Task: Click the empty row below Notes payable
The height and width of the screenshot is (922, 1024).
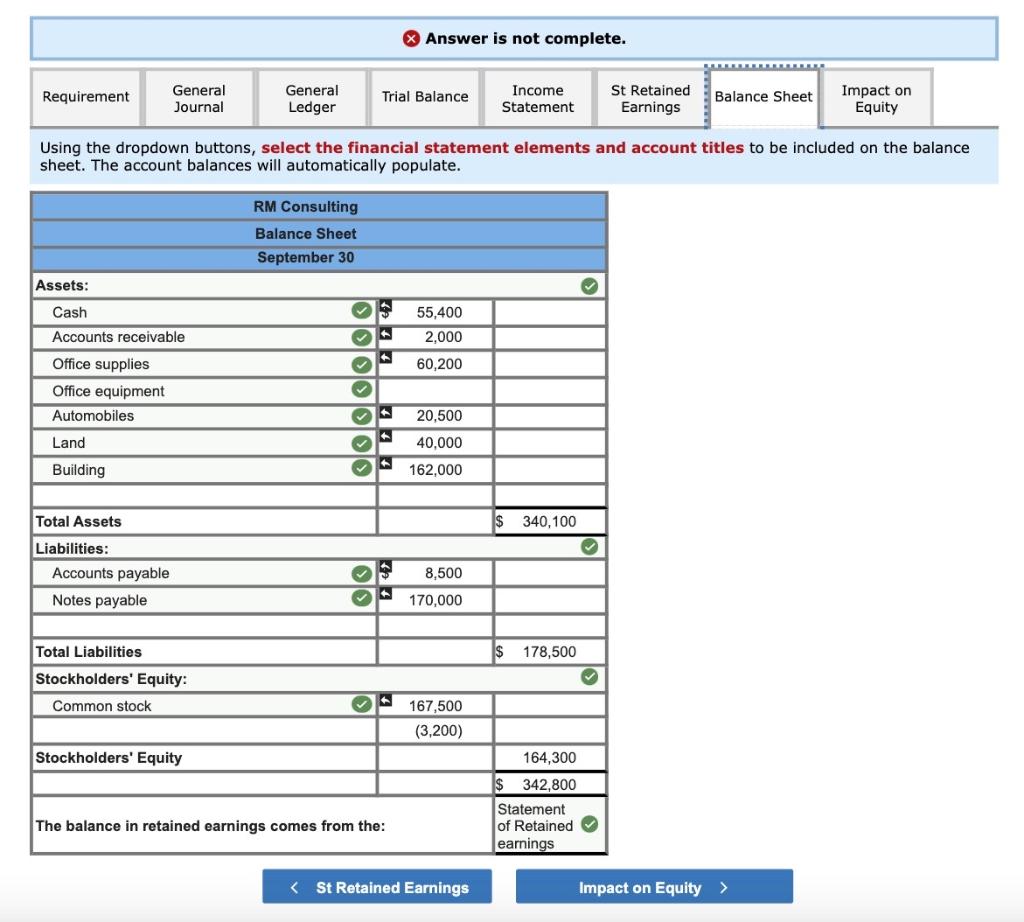Action: point(204,626)
